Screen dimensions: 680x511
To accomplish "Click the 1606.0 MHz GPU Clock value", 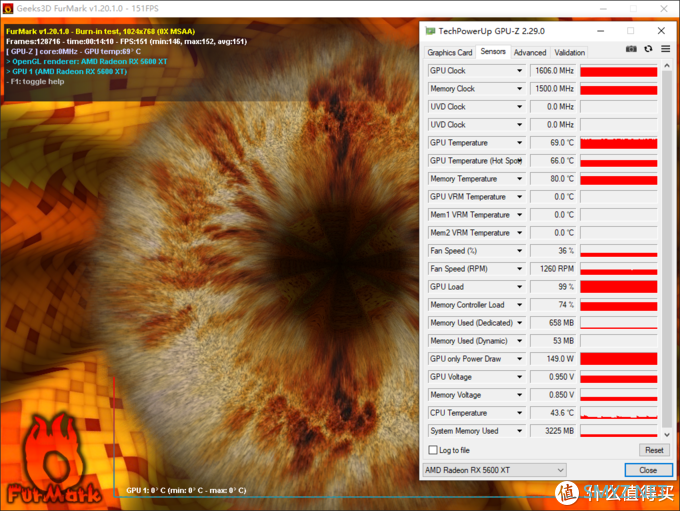I will pos(553,71).
